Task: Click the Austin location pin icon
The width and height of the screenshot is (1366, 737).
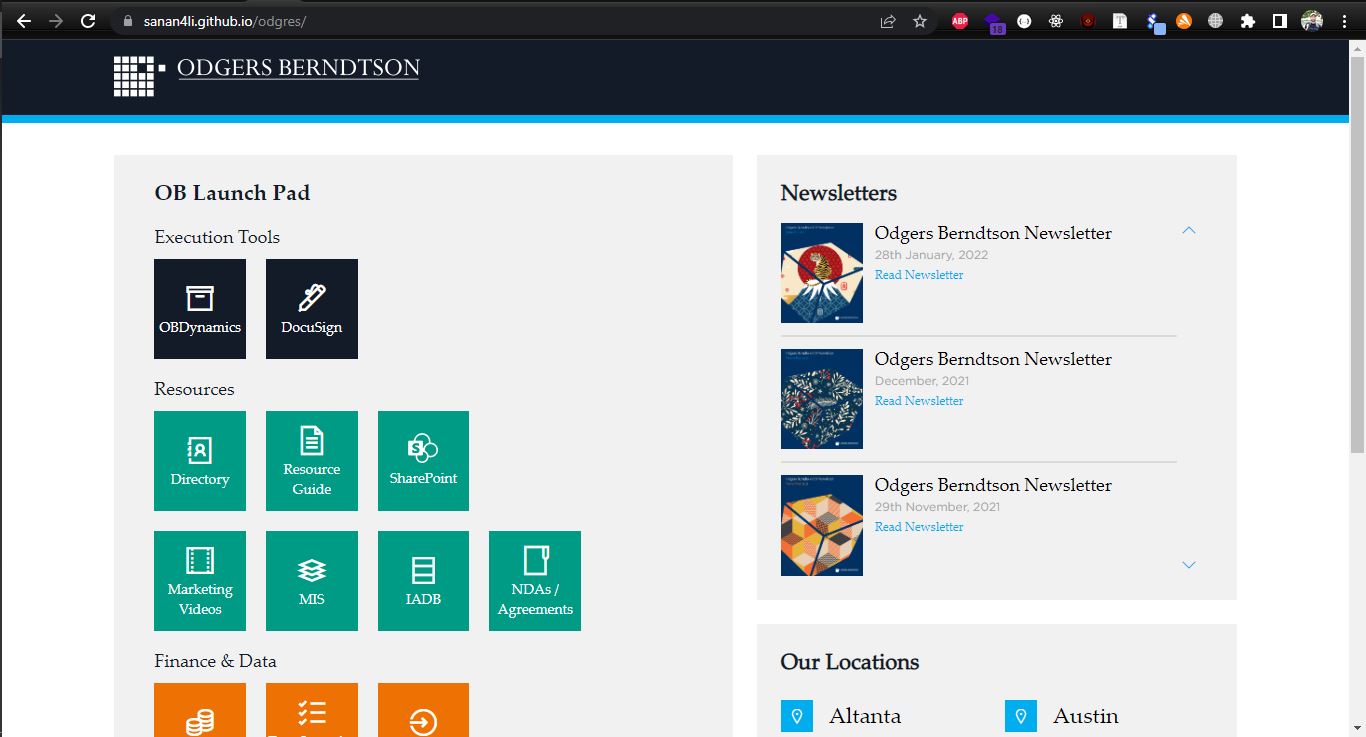Action: 1021,716
